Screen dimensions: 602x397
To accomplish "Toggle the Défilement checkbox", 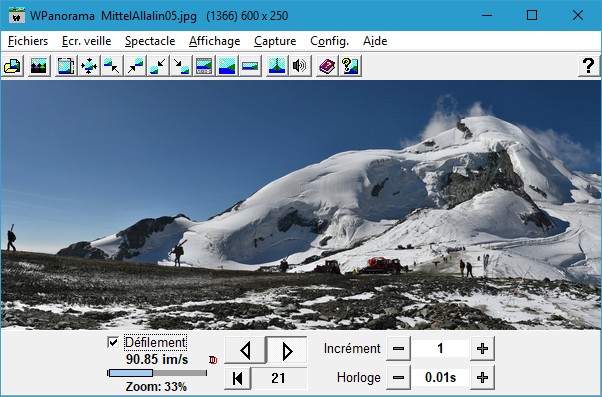I will (x=113, y=342).
